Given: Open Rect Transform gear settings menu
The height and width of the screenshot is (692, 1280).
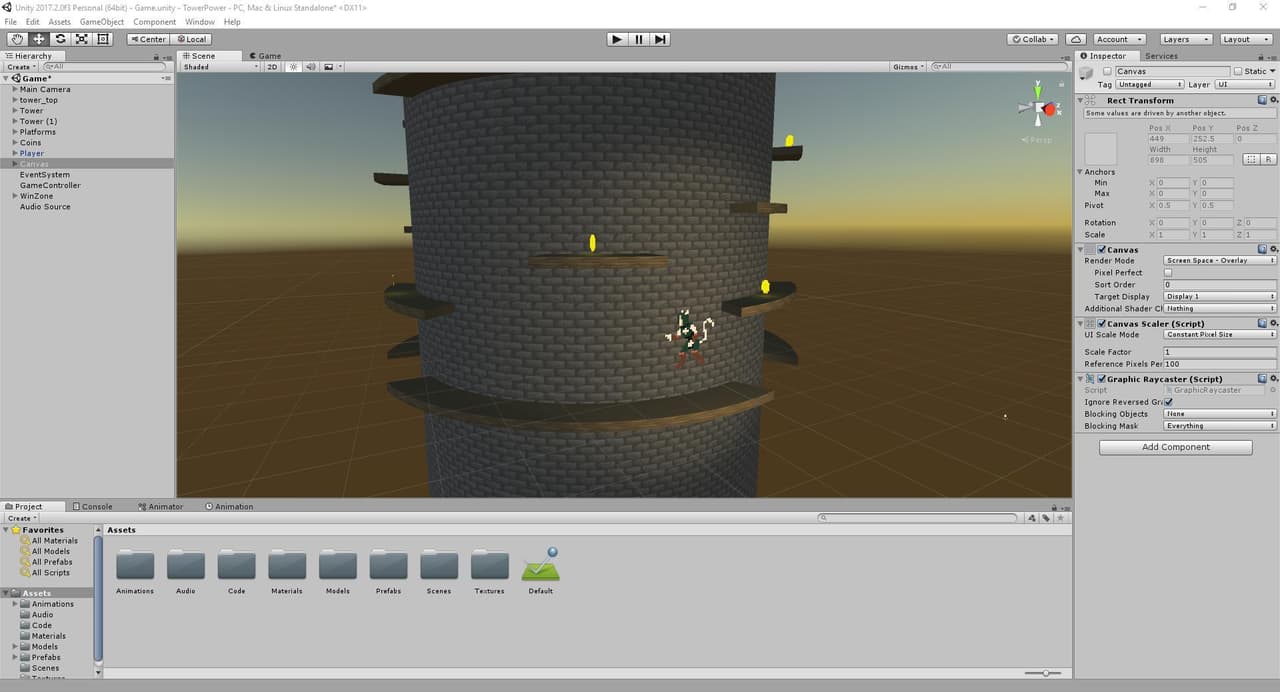Looking at the screenshot, I should 1272,100.
